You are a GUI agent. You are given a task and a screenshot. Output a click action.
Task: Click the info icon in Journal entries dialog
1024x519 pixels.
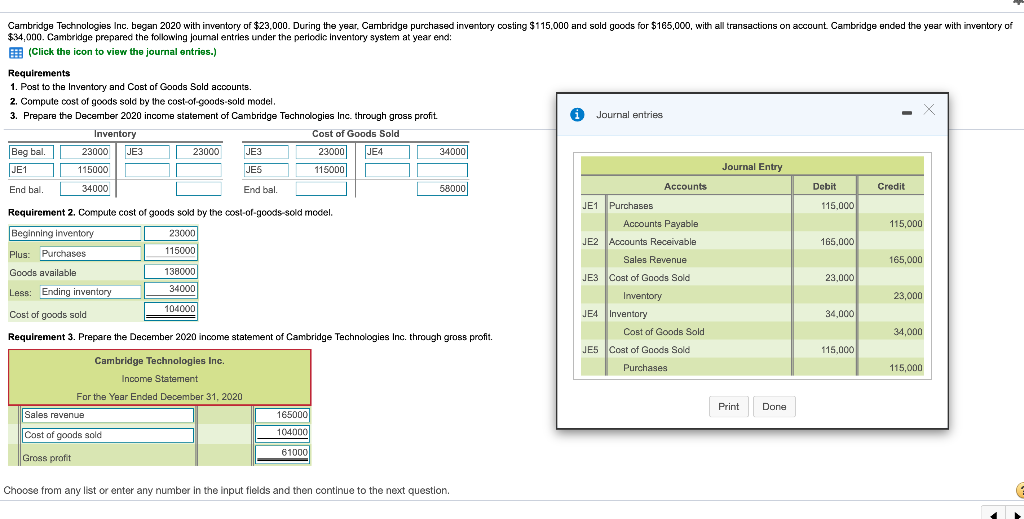point(577,115)
